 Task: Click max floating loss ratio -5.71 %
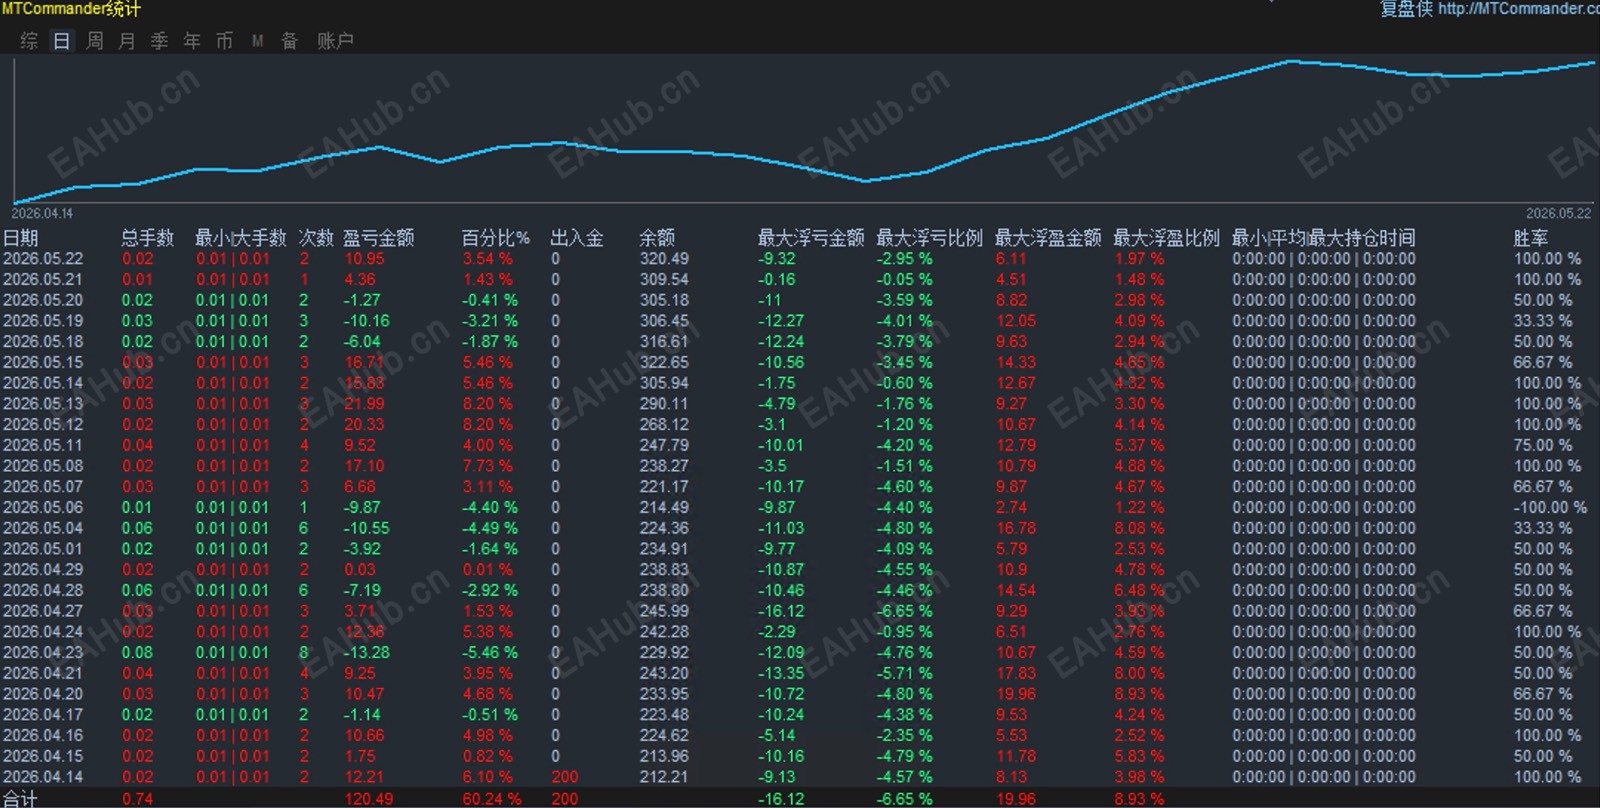pos(905,674)
